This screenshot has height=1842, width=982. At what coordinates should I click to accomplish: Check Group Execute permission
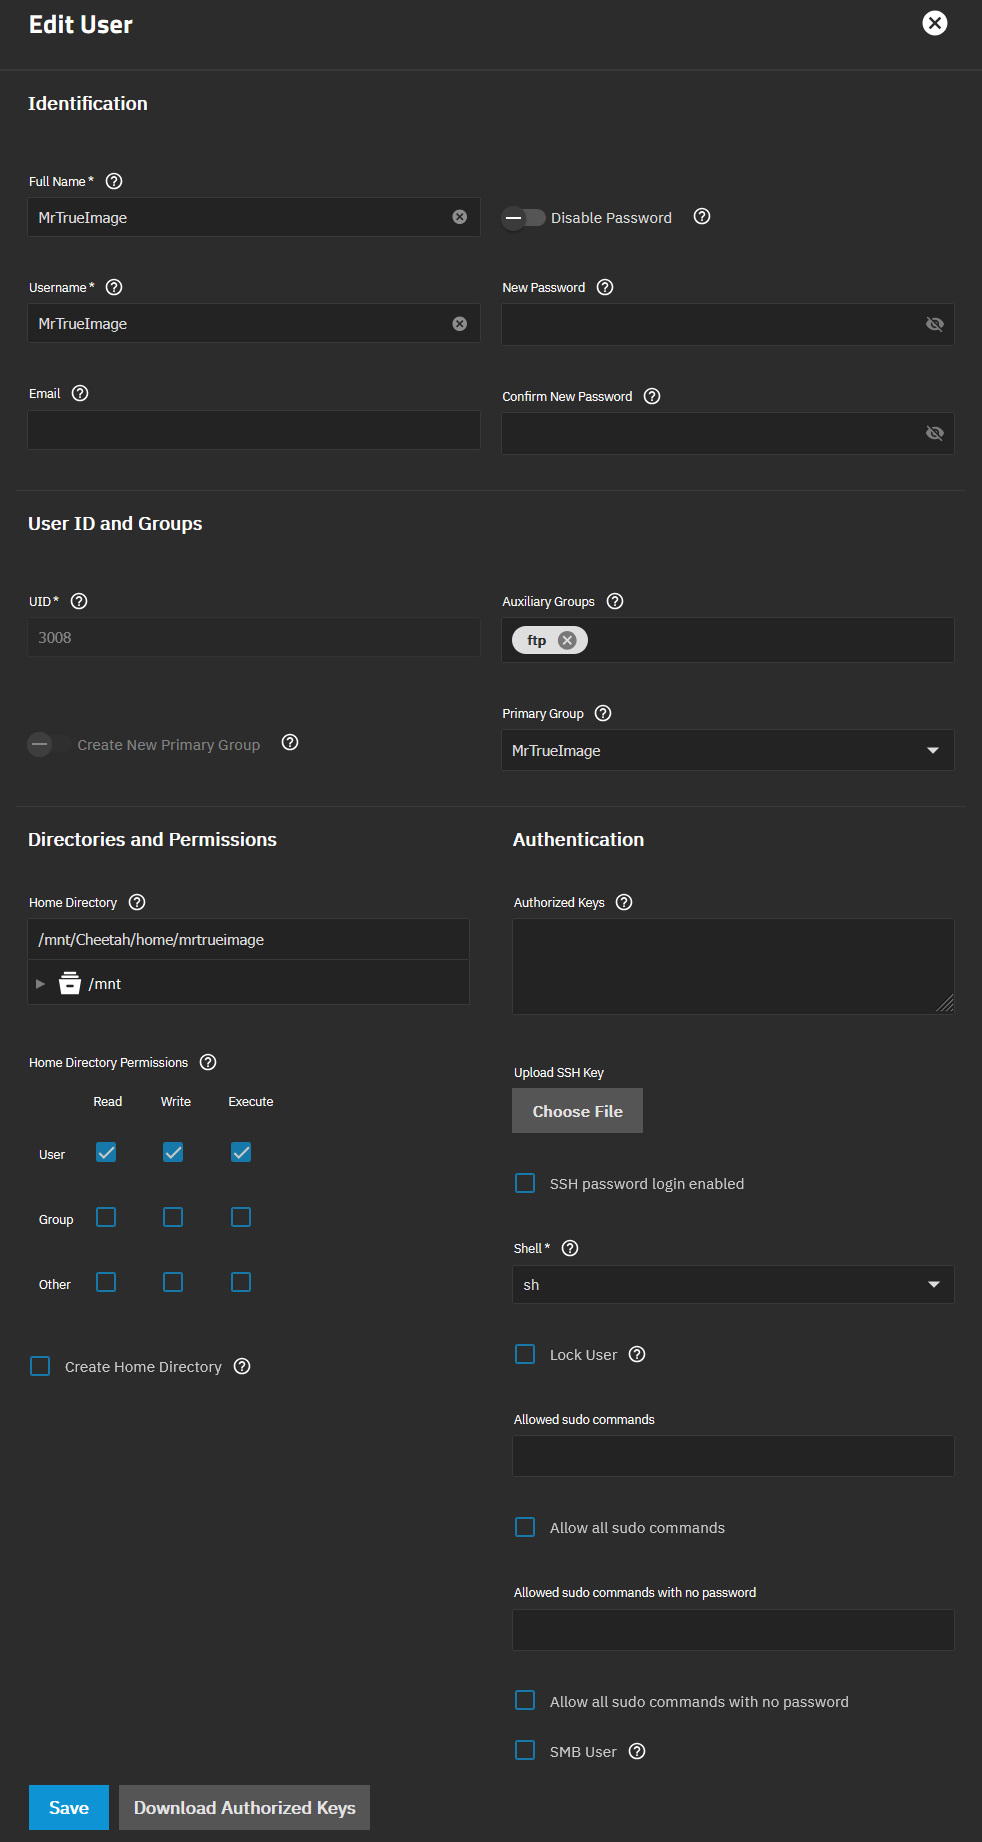[x=241, y=1217]
